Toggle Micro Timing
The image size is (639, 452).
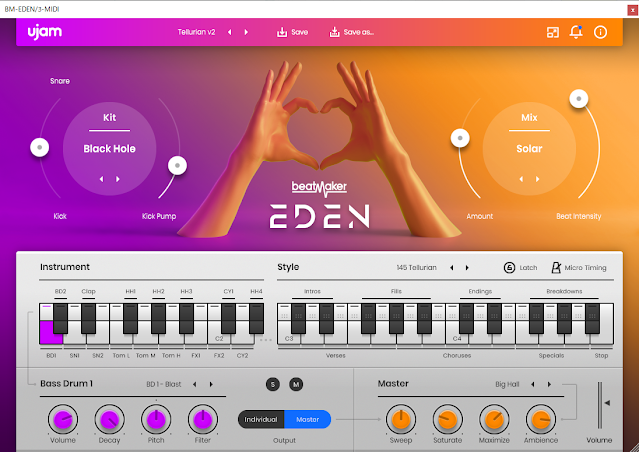(579, 268)
